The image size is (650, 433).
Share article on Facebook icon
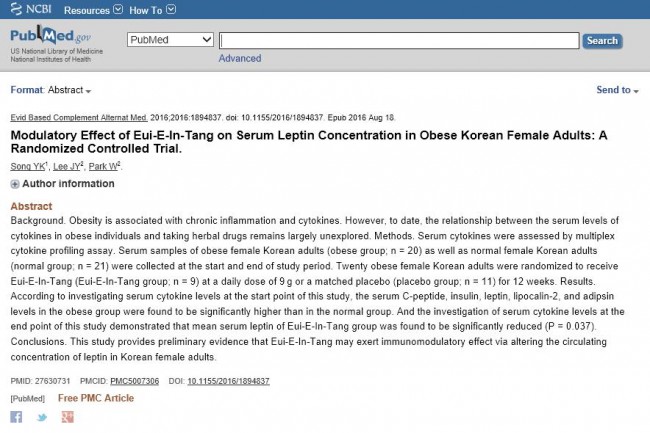point(16,417)
